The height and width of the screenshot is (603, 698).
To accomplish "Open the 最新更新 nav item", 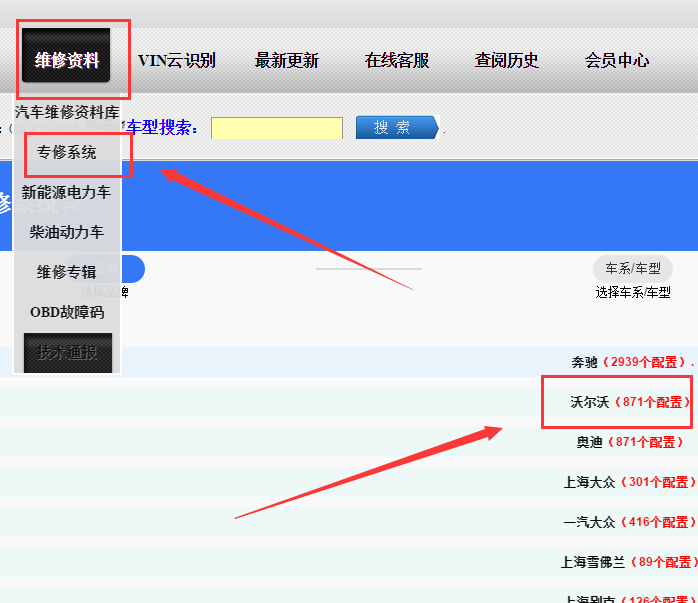I will pyautogui.click(x=287, y=61).
